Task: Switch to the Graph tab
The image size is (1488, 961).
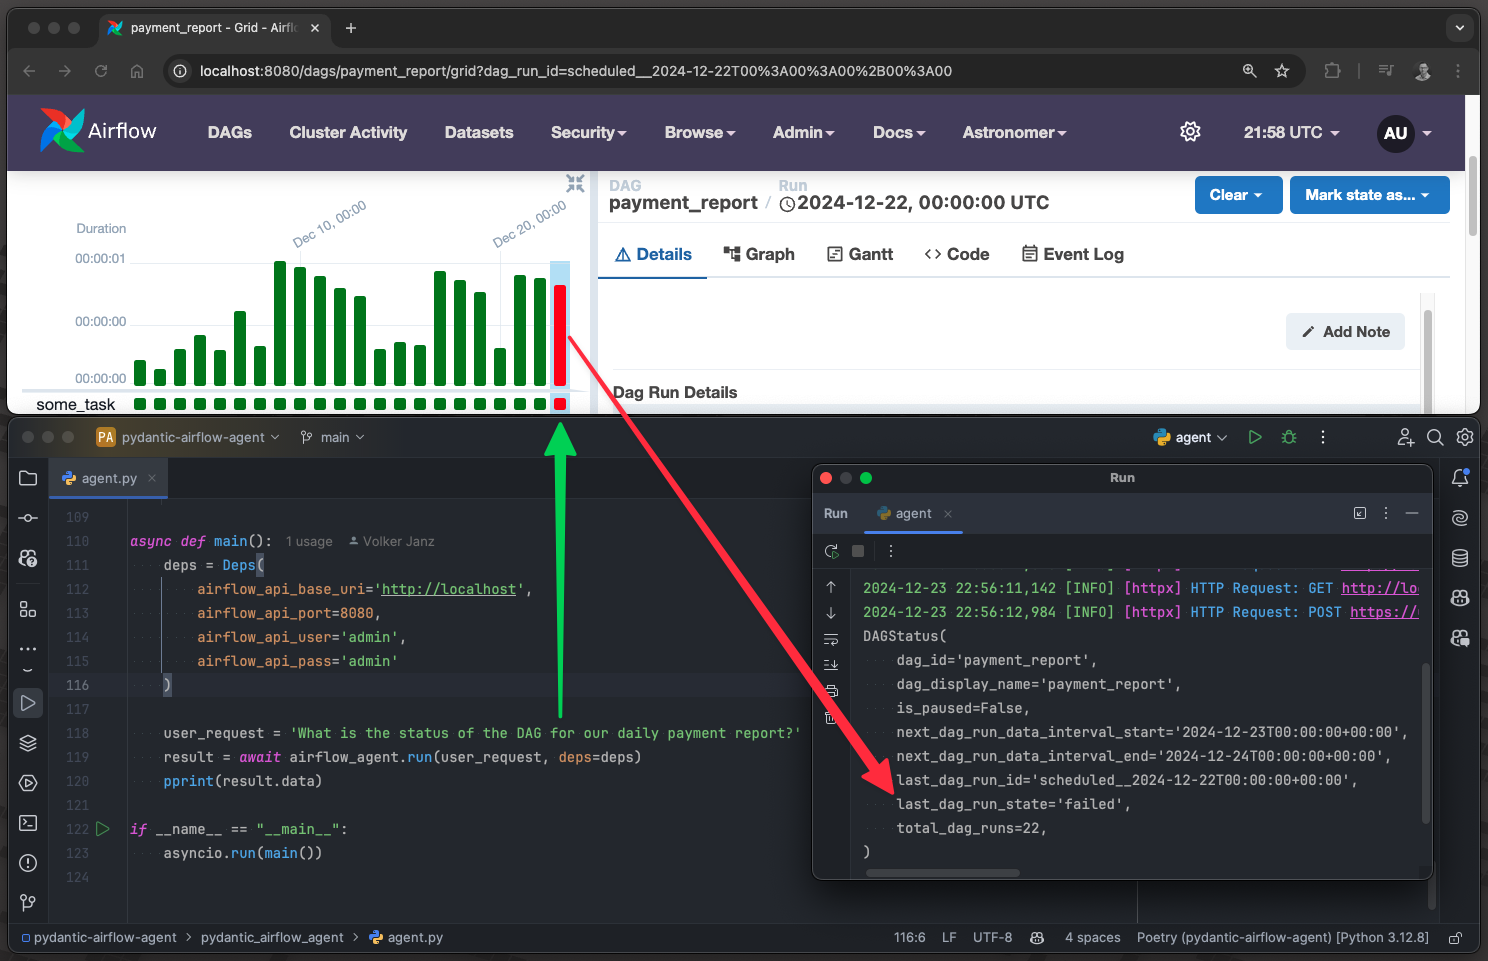Action: coord(759,254)
